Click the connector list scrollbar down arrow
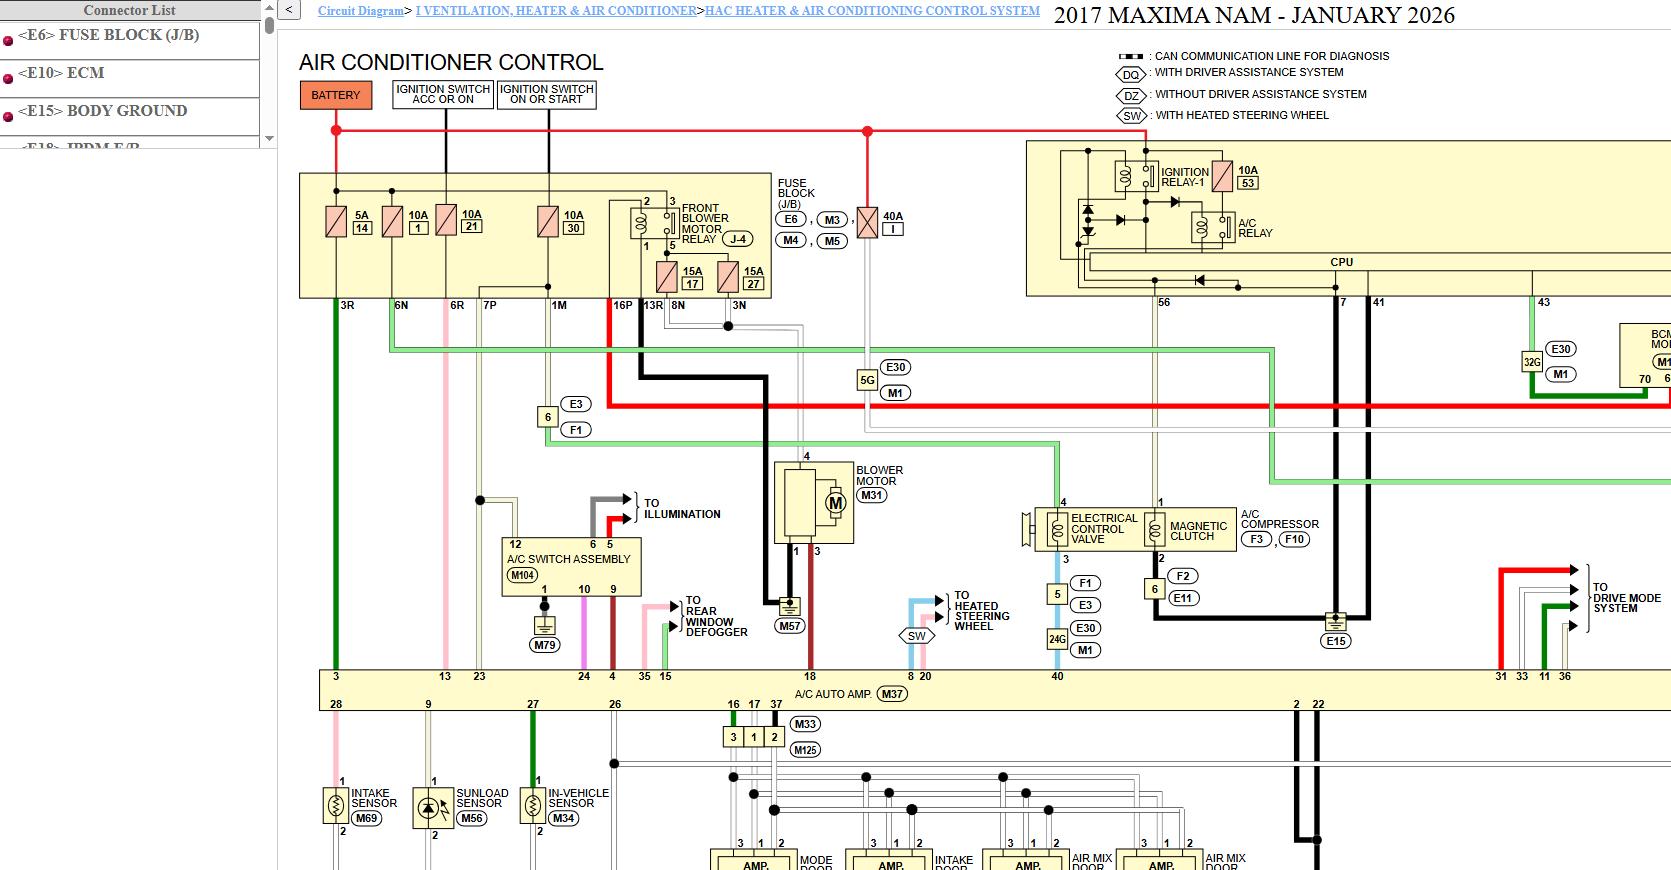The image size is (1671, 870). pos(269,139)
